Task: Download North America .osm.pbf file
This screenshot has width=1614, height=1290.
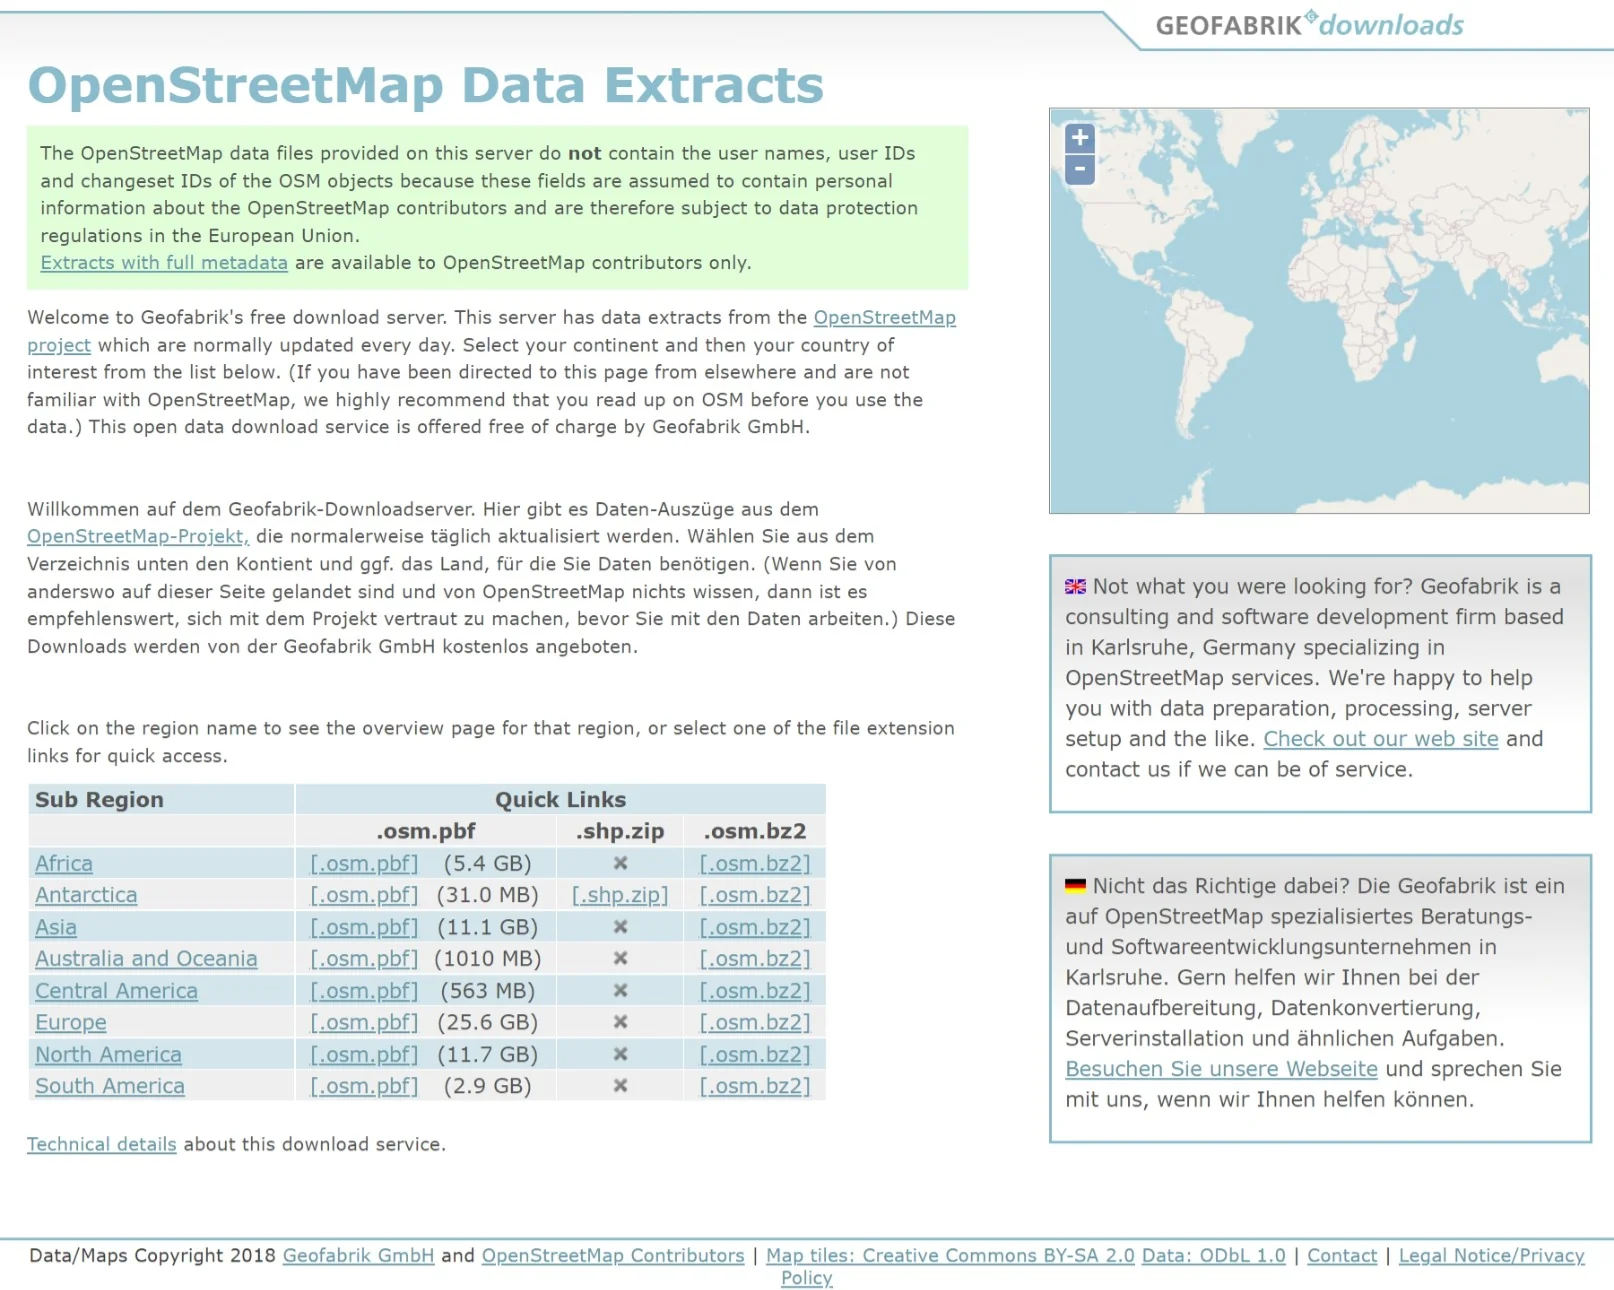Action: (364, 1055)
